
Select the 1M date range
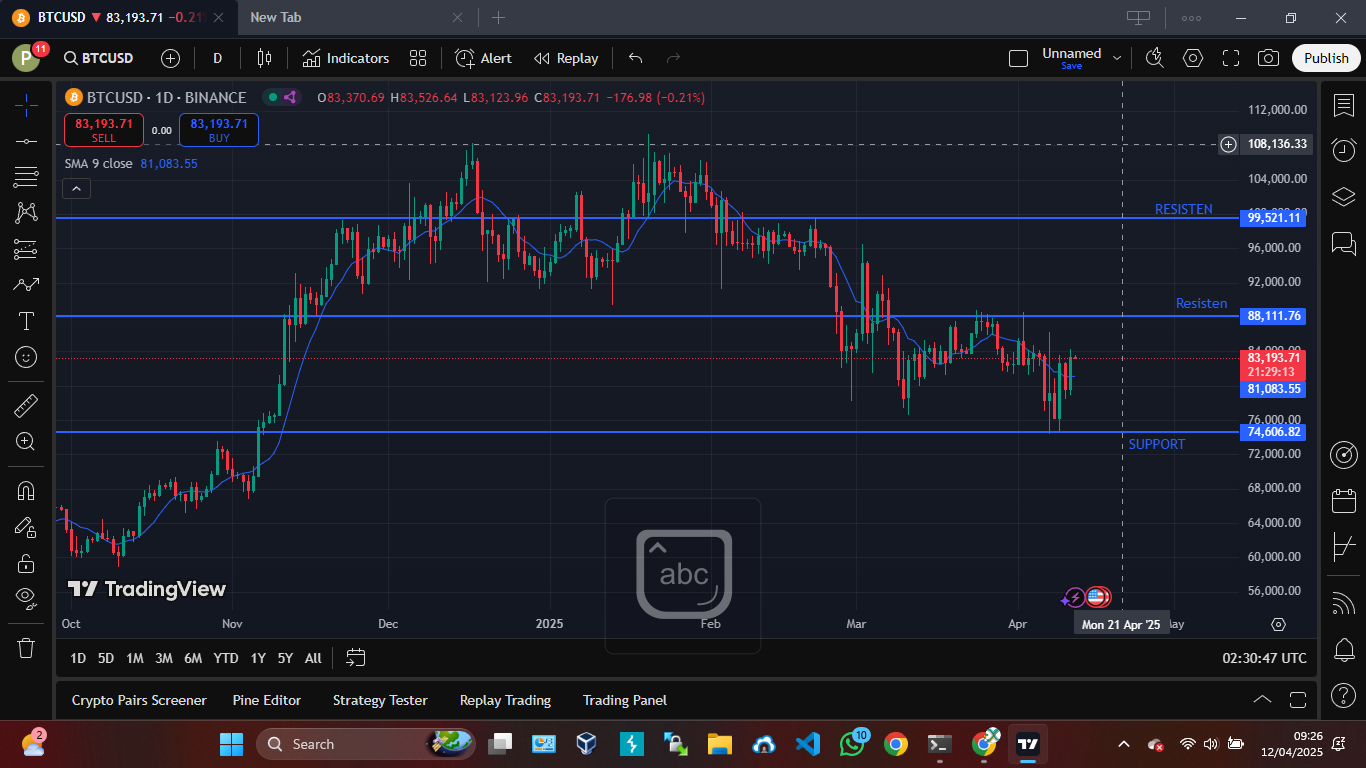tap(135, 658)
